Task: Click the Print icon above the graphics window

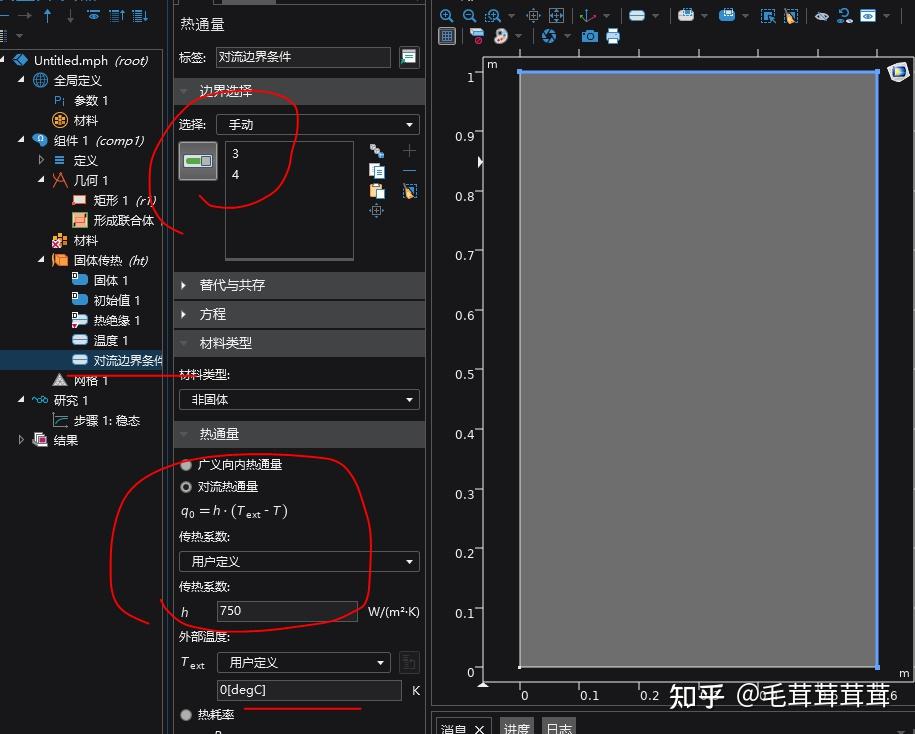Action: [612, 36]
